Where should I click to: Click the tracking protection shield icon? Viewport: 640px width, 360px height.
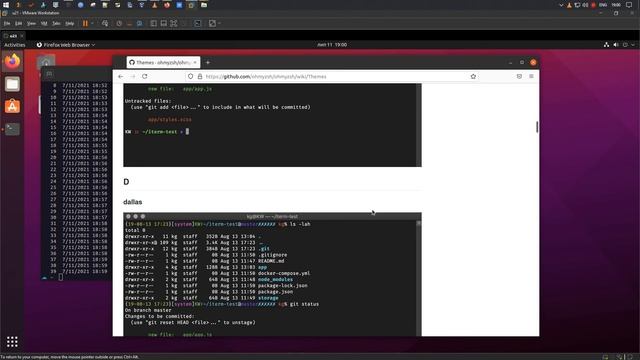click(191, 76)
